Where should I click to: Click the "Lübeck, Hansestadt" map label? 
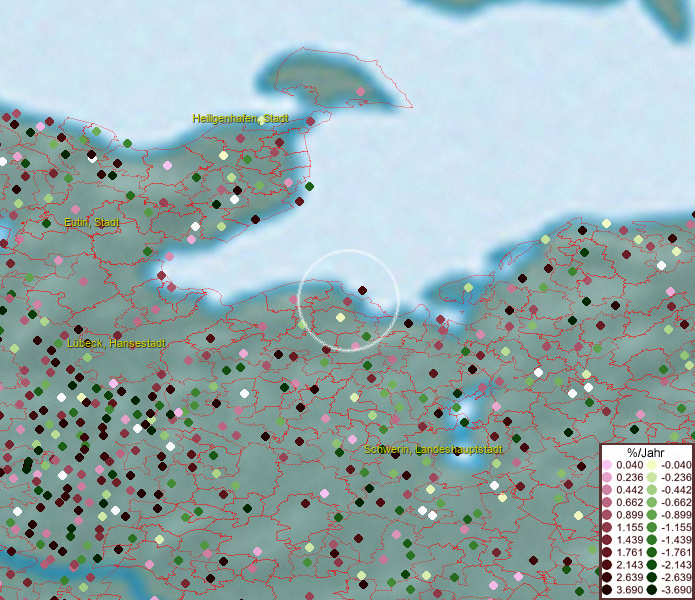click(x=117, y=343)
